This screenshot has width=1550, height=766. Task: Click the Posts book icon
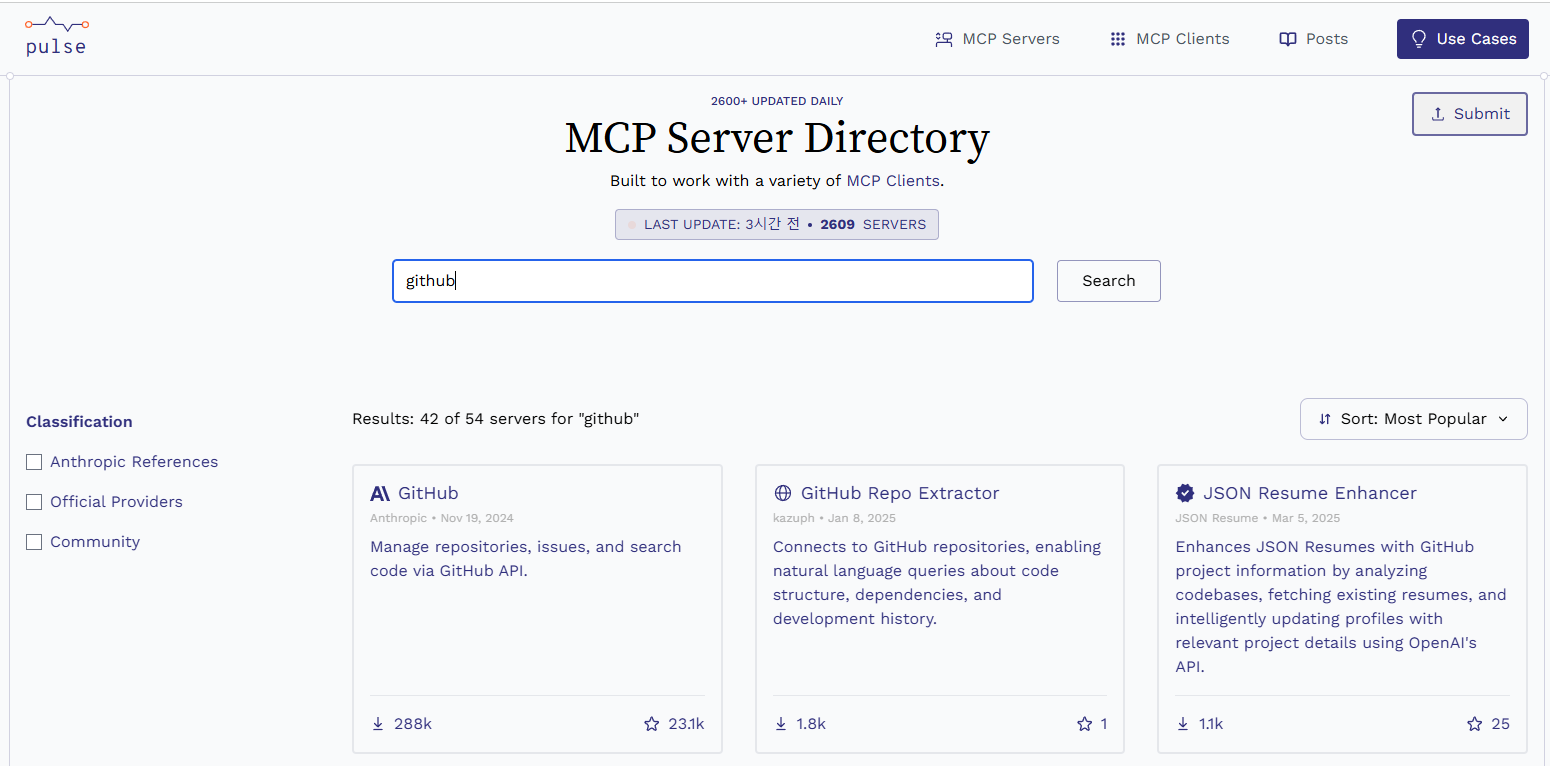1288,39
